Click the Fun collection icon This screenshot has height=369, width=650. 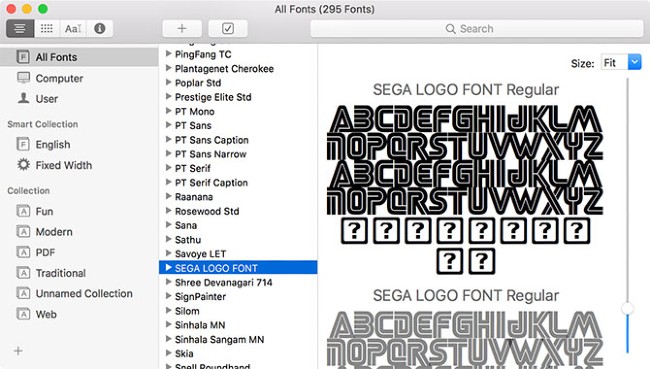[x=23, y=211]
